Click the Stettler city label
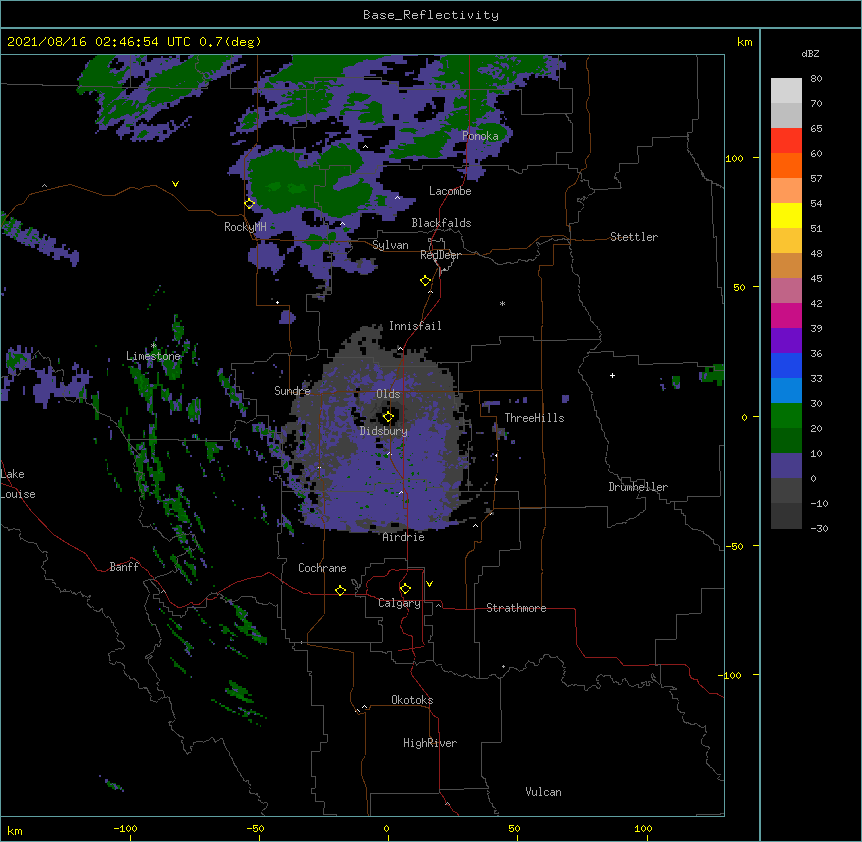This screenshot has width=862, height=842. tap(634, 237)
